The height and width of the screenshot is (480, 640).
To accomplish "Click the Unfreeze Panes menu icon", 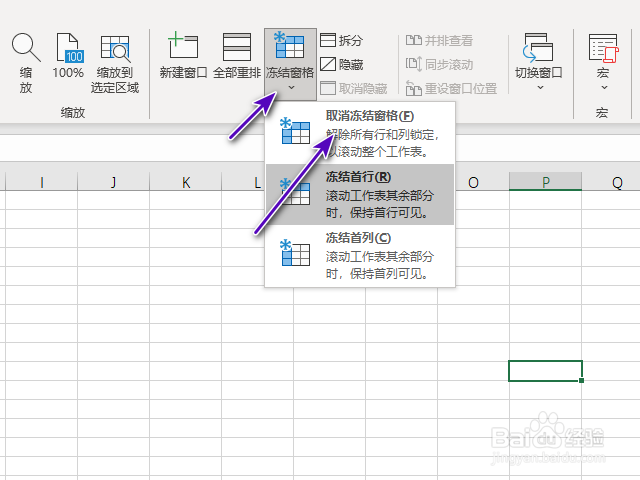I will [x=295, y=131].
